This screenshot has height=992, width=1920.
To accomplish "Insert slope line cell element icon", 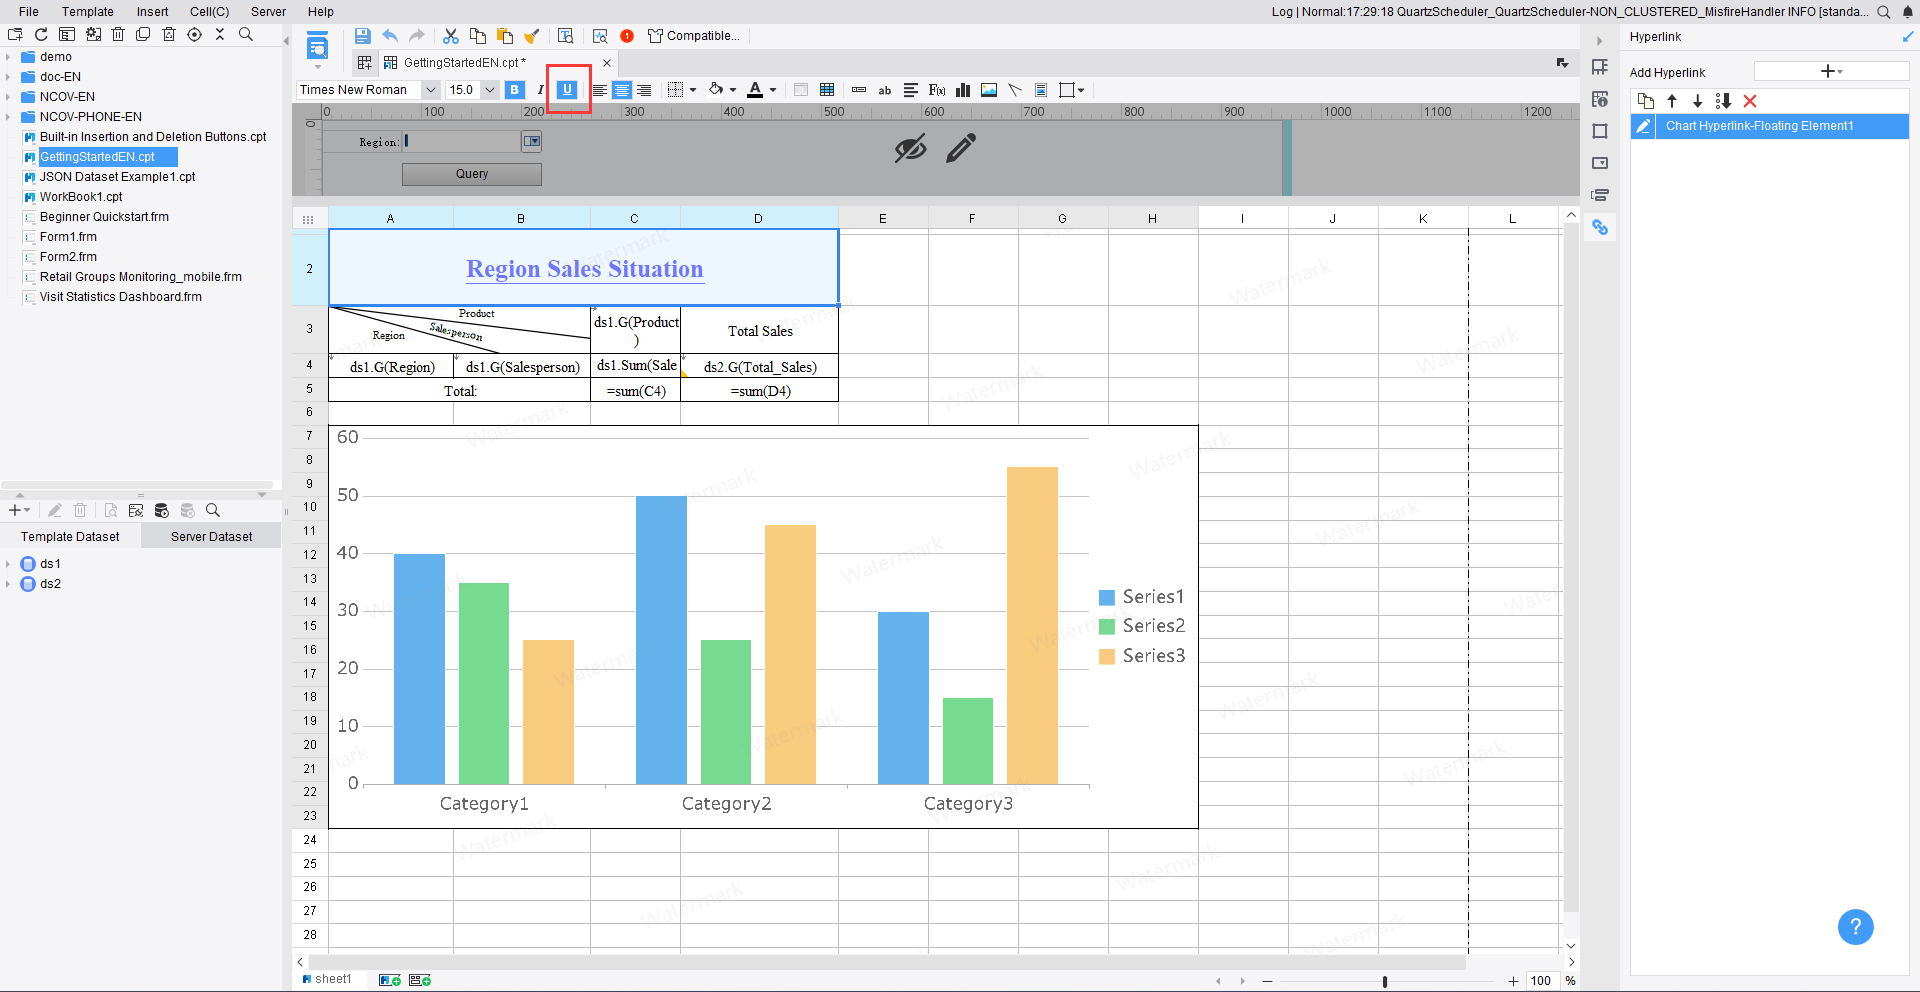I will [1015, 90].
